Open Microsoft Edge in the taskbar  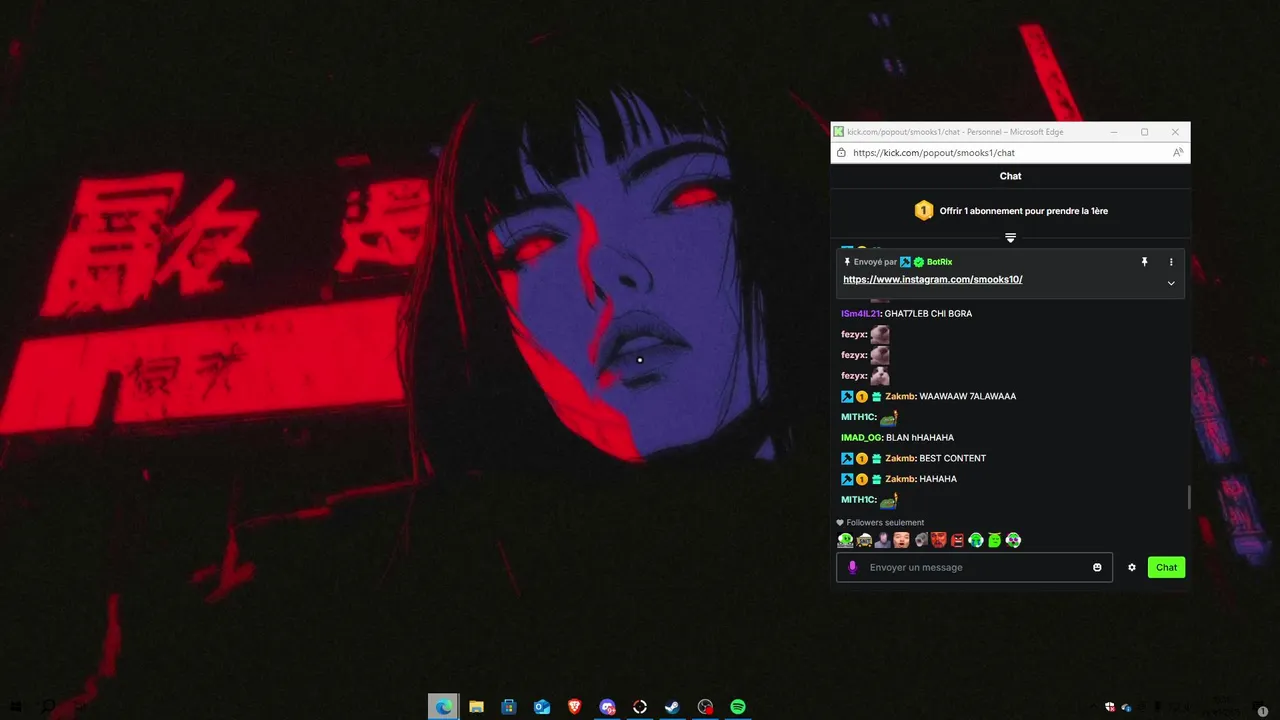coord(443,707)
